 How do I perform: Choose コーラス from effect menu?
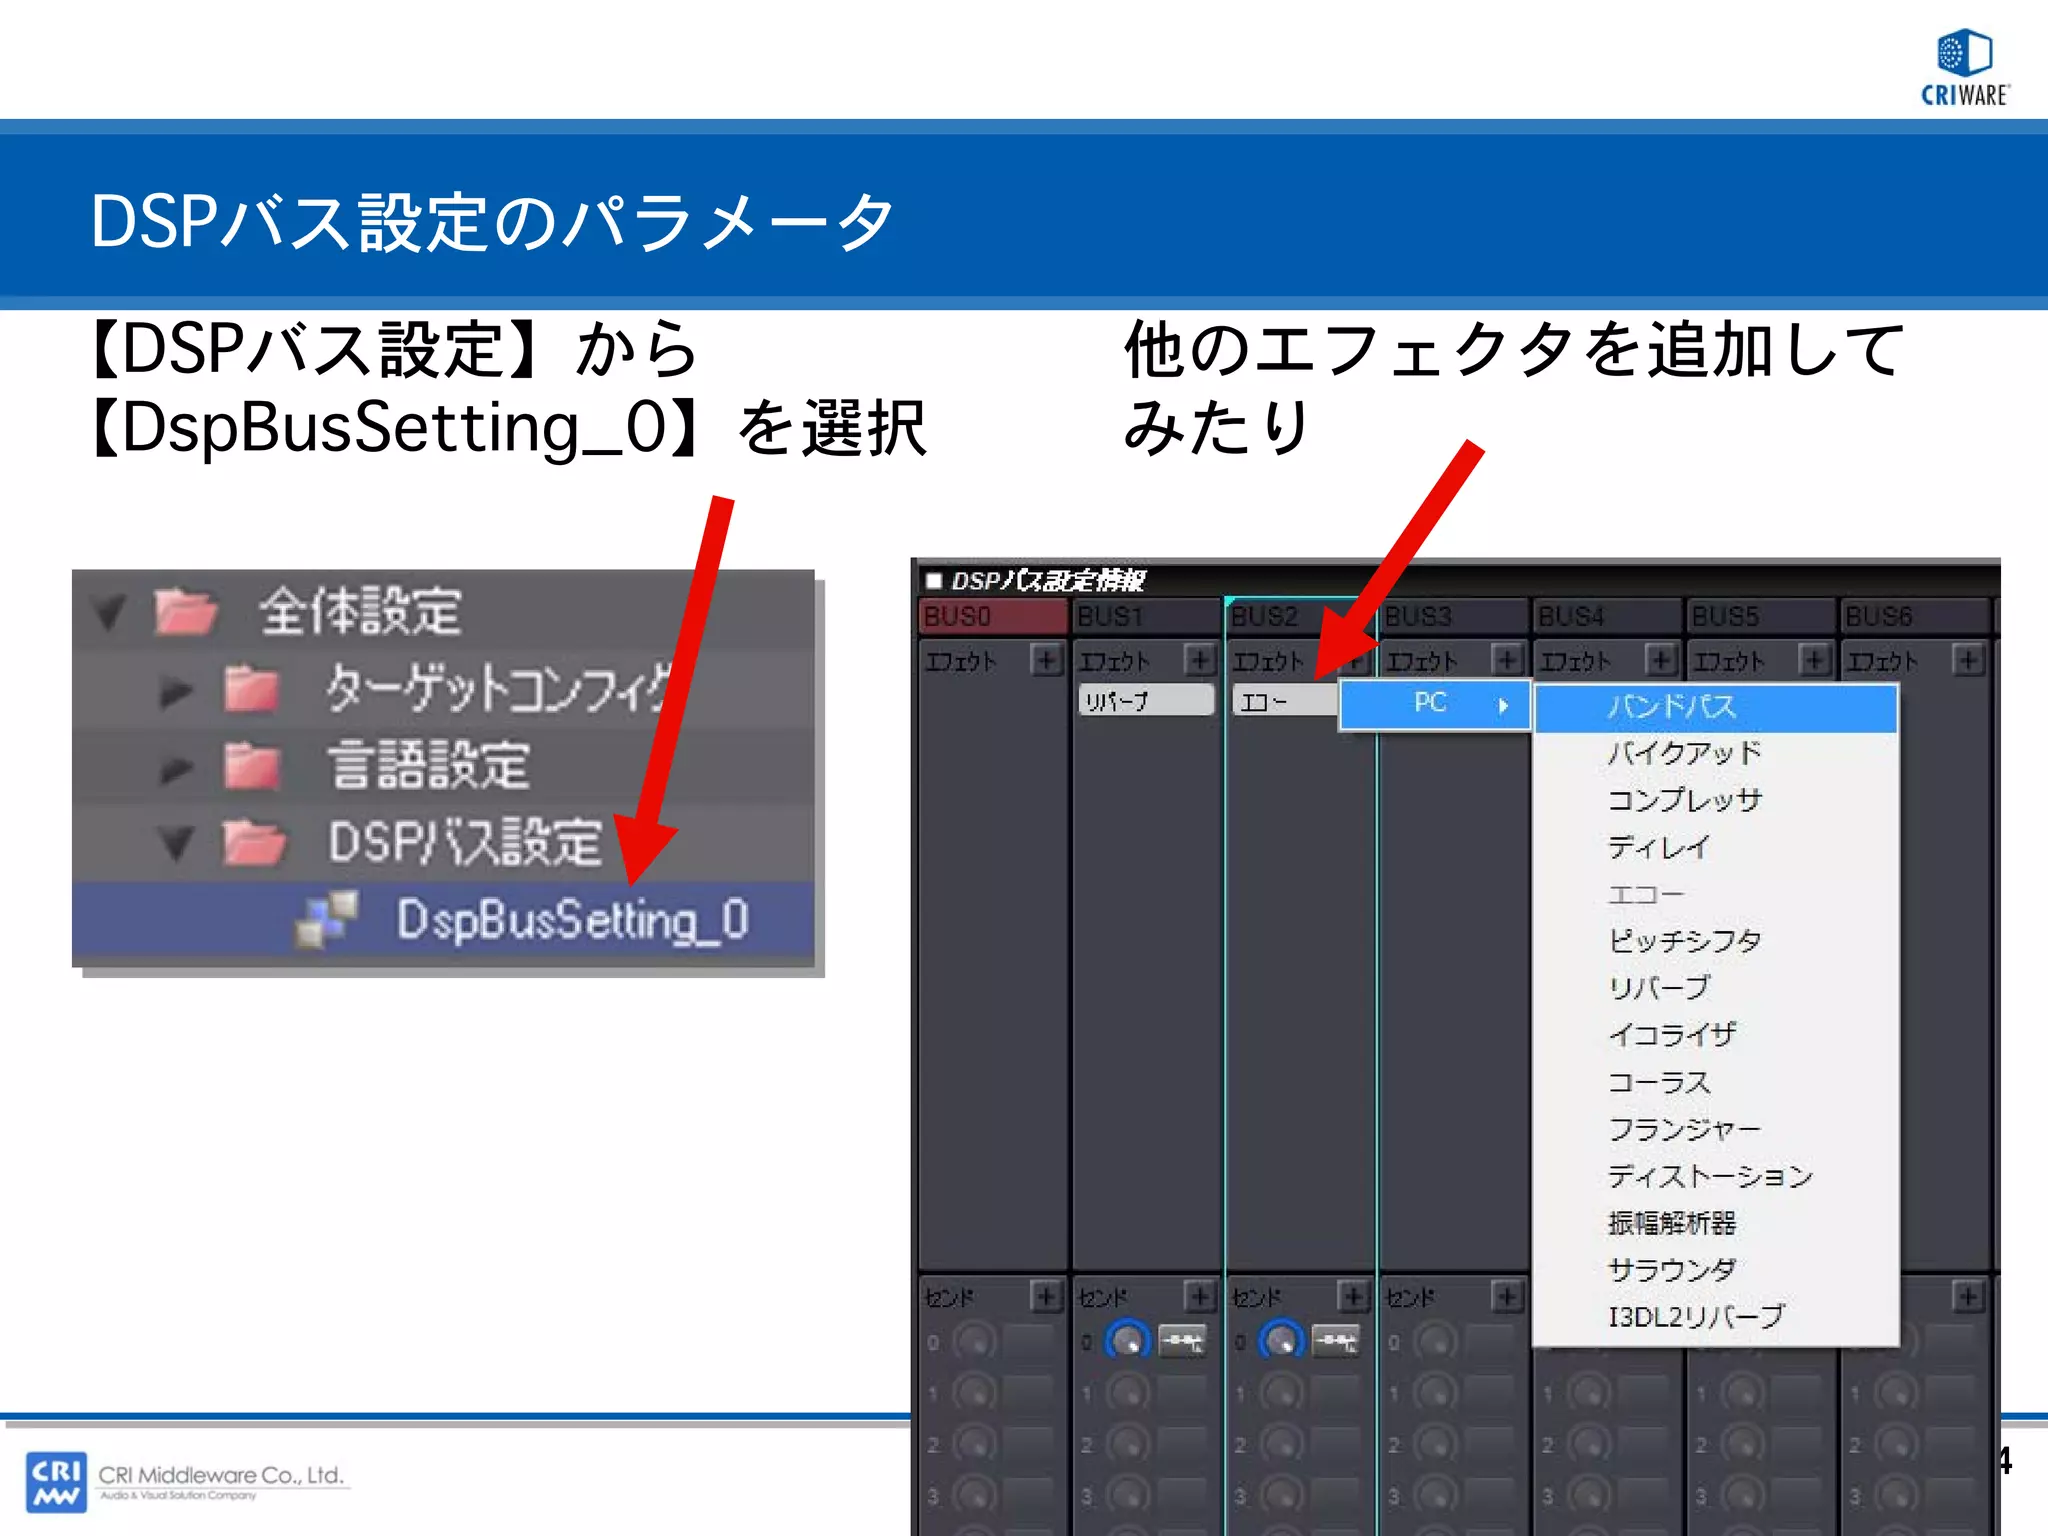1715,1082
